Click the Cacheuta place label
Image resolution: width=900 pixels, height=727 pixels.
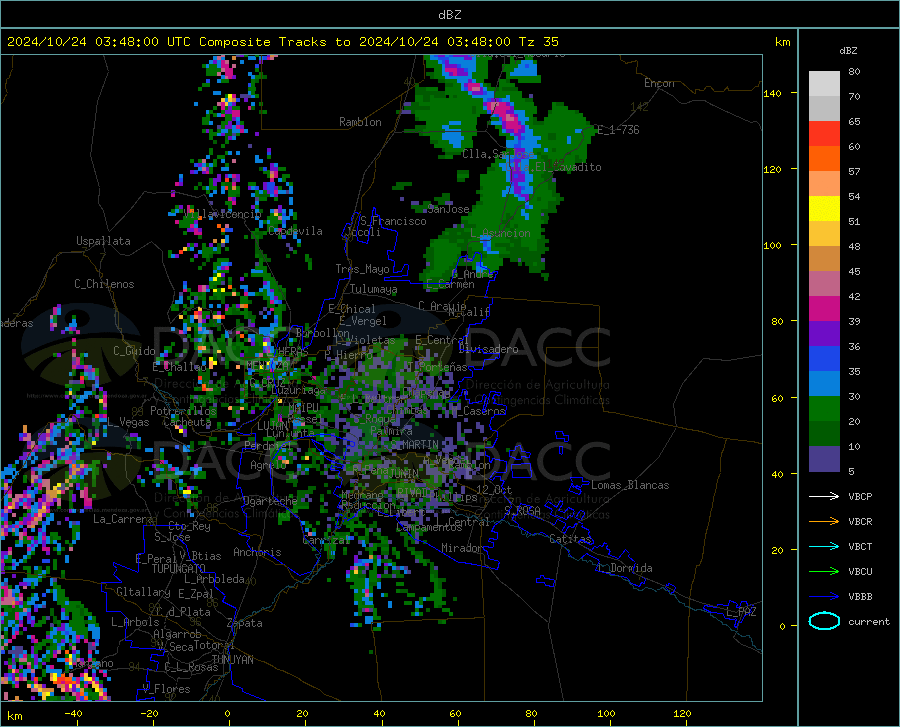(x=187, y=422)
